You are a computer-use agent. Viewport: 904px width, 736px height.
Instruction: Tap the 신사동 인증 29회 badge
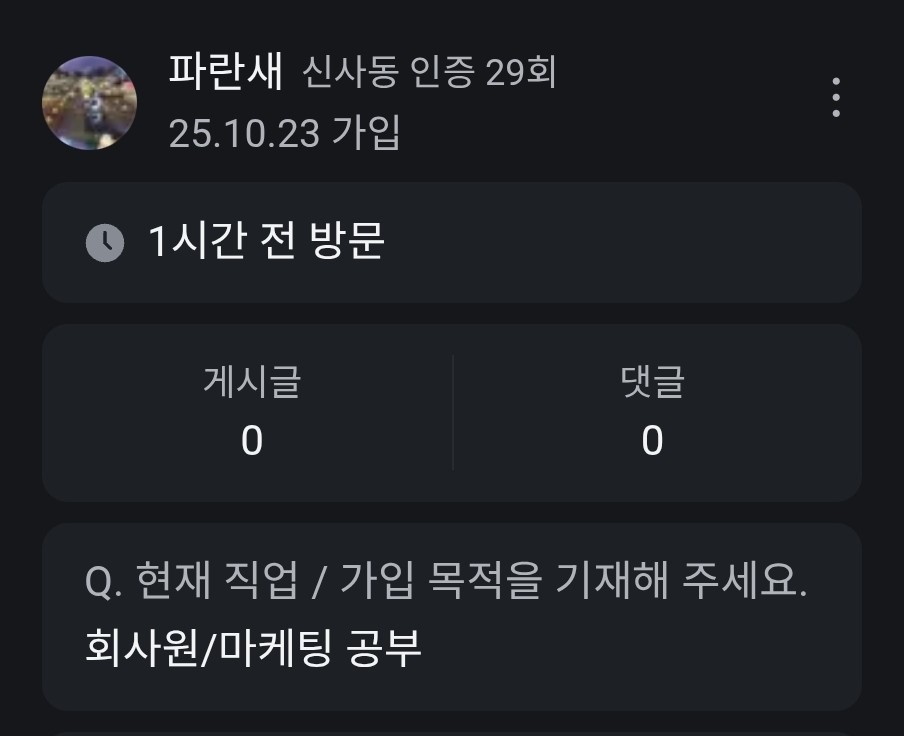coord(429,73)
